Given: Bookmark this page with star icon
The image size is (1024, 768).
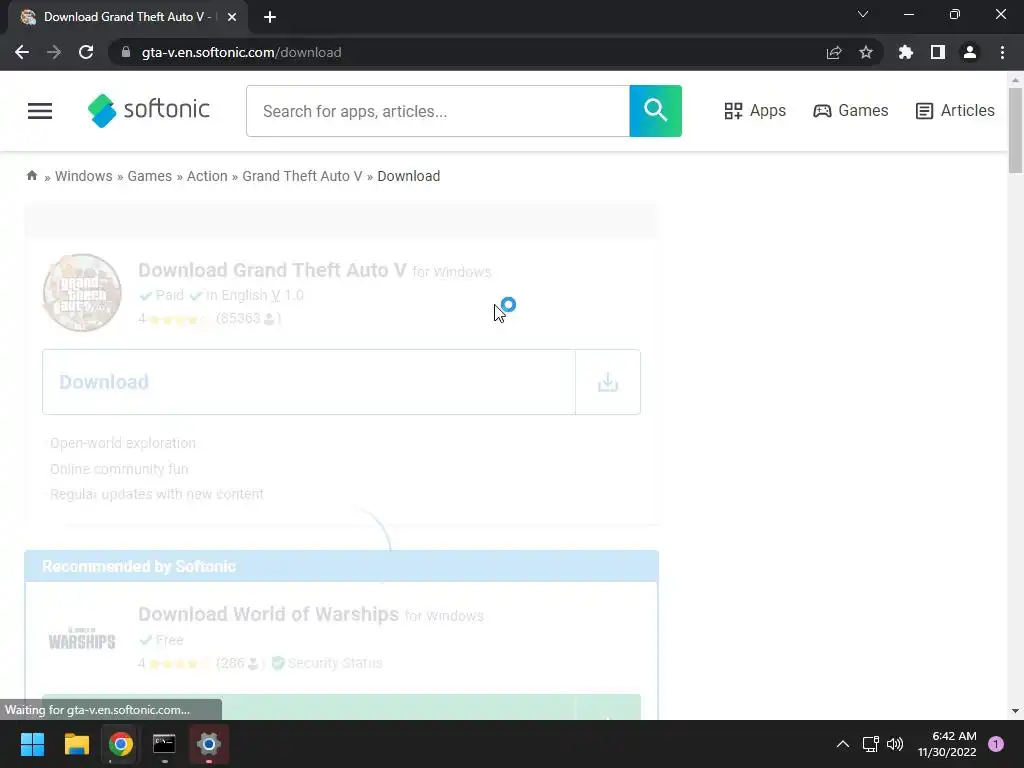Looking at the screenshot, I should pos(866,52).
